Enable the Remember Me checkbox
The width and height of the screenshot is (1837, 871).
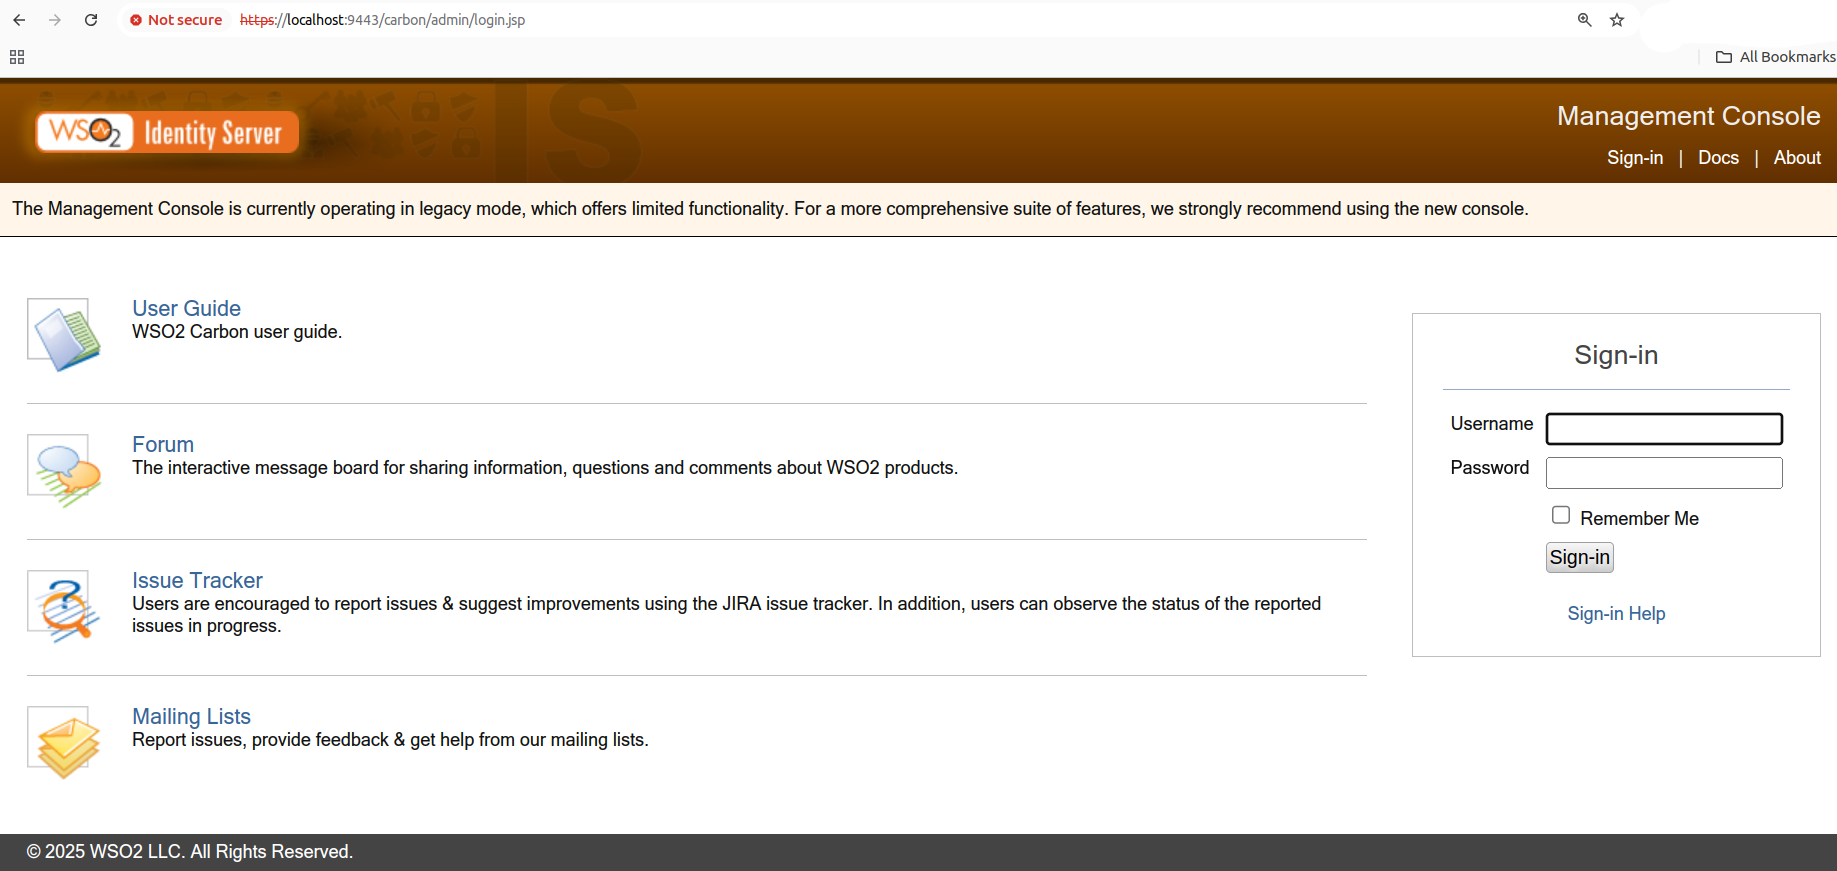pos(1561,515)
